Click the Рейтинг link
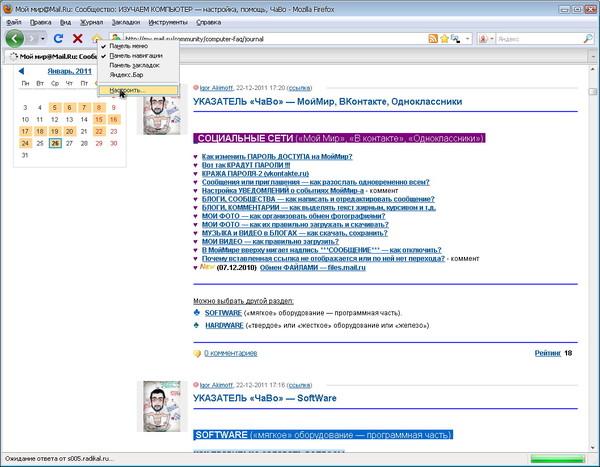 (548, 353)
